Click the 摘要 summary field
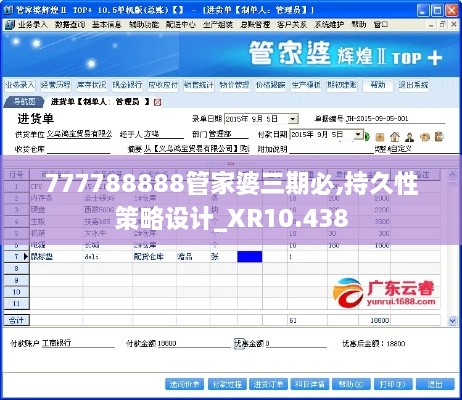Image resolution: width=462 pixels, height=400 pixels. (x=197, y=149)
